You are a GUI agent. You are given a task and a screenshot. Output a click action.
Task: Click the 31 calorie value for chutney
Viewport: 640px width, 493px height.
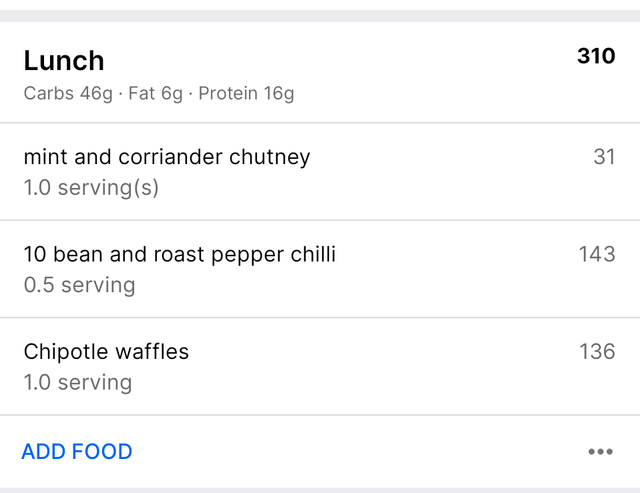tap(604, 157)
